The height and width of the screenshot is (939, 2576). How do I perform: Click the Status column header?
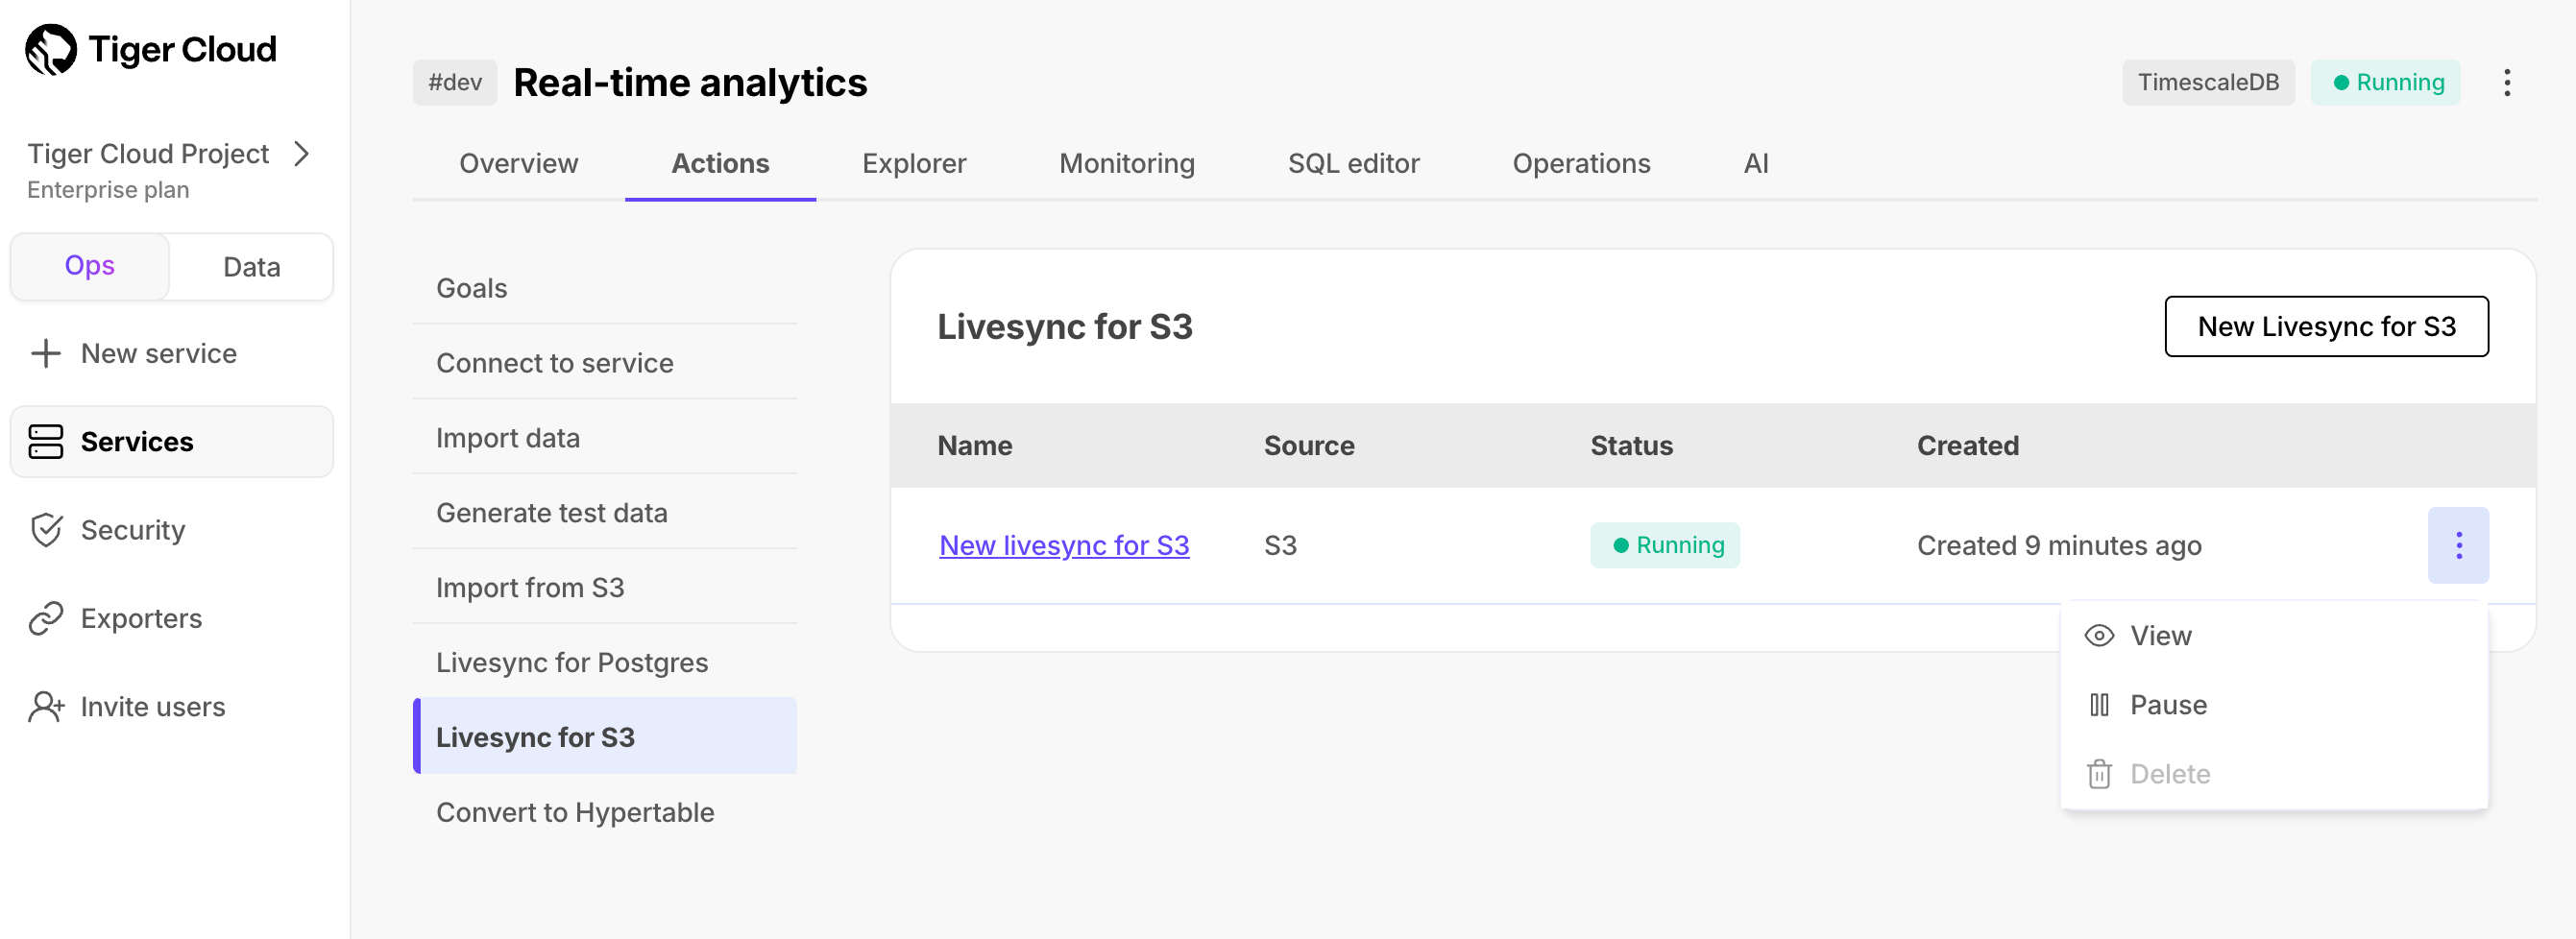[1631, 445]
